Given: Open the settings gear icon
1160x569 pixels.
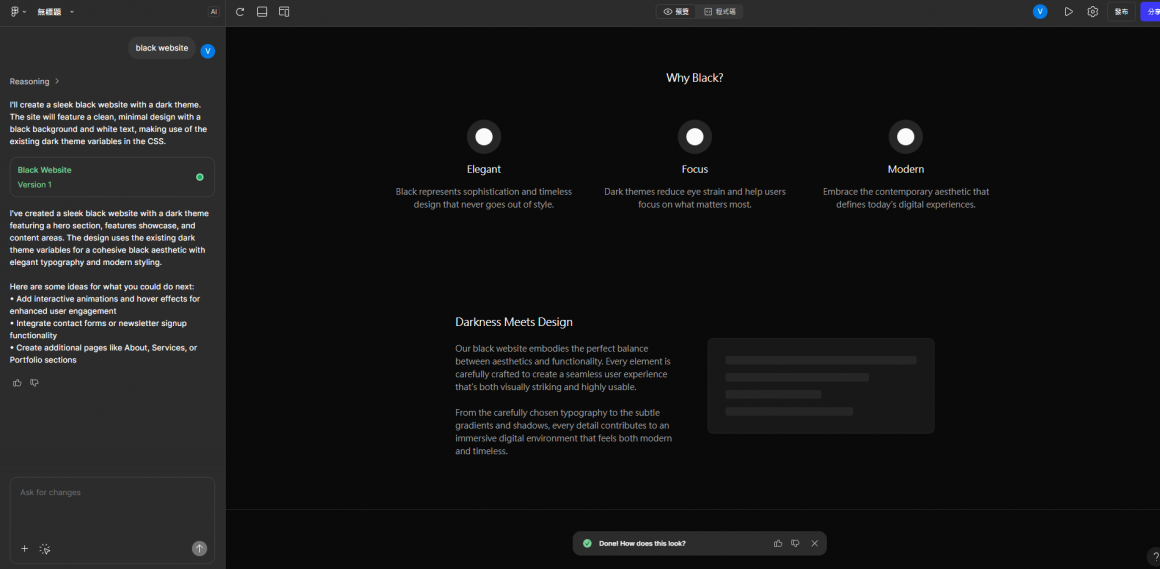Looking at the screenshot, I should 1093,12.
